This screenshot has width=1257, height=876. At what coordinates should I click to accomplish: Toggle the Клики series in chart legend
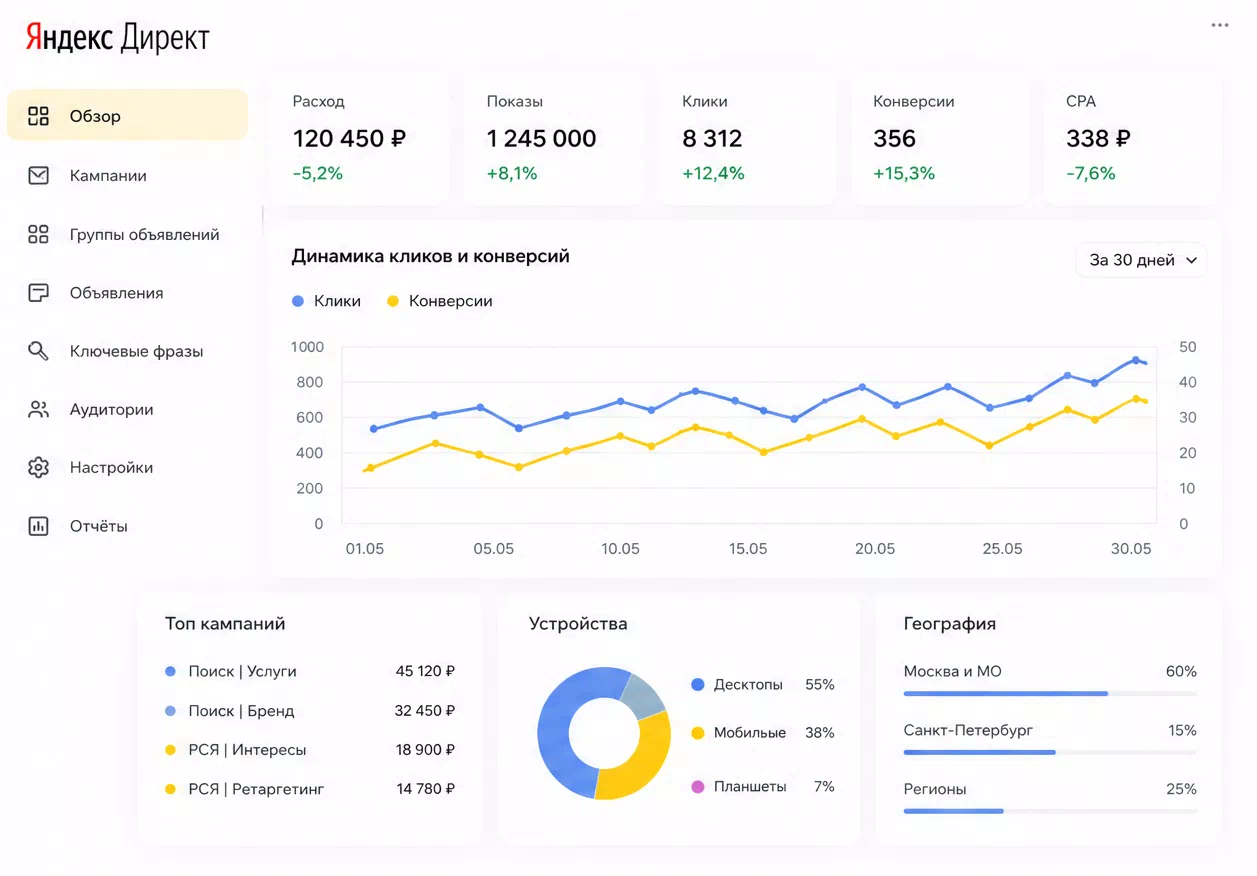[x=326, y=301]
